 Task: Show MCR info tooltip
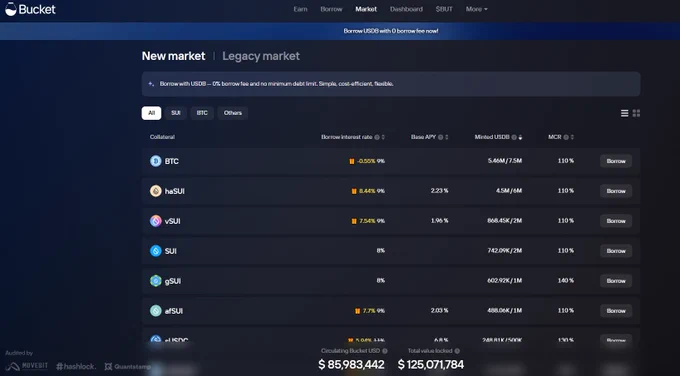coord(566,137)
